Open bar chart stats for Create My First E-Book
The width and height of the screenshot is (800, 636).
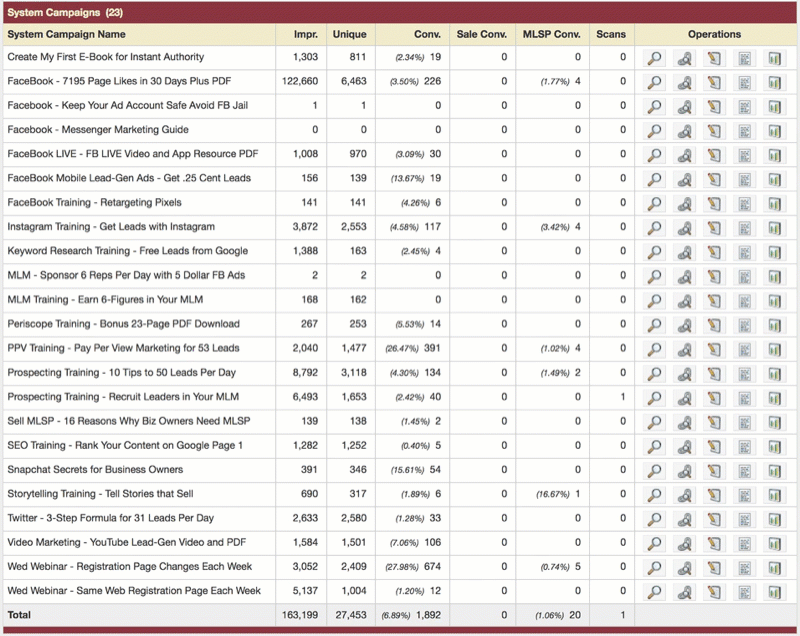click(774, 58)
